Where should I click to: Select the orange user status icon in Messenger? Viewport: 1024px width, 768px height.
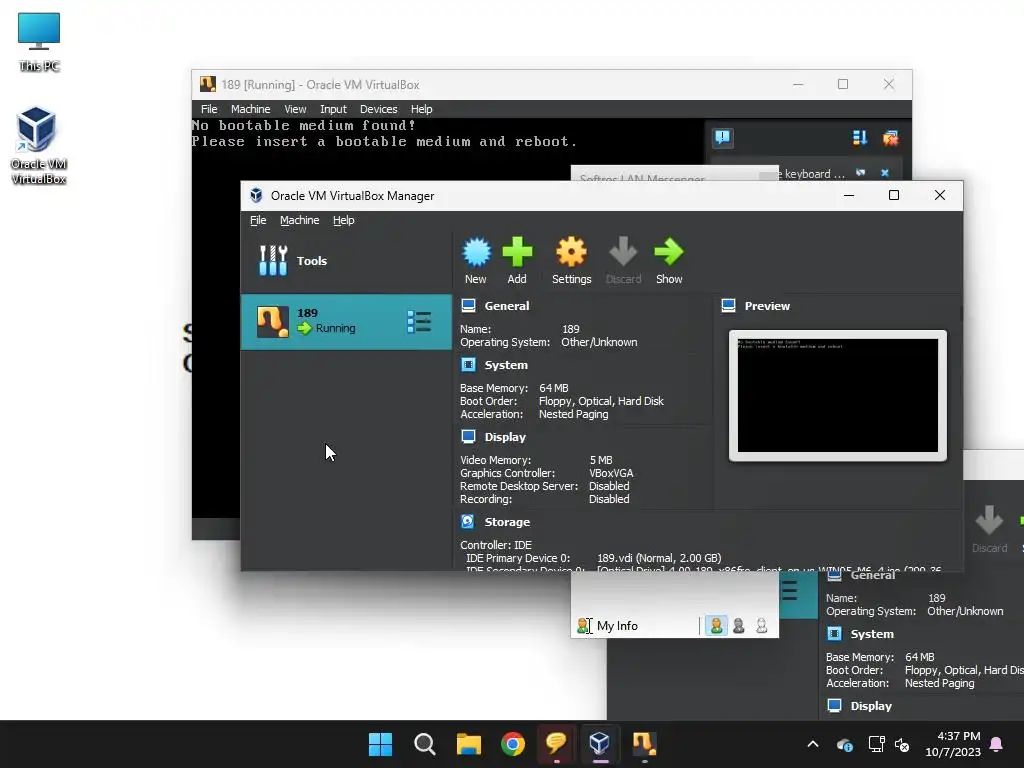716,626
